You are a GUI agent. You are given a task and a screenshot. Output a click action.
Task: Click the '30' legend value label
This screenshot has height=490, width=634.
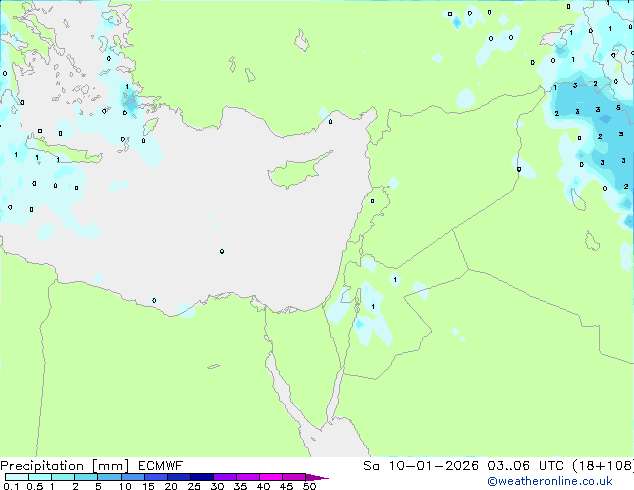pos(217,486)
